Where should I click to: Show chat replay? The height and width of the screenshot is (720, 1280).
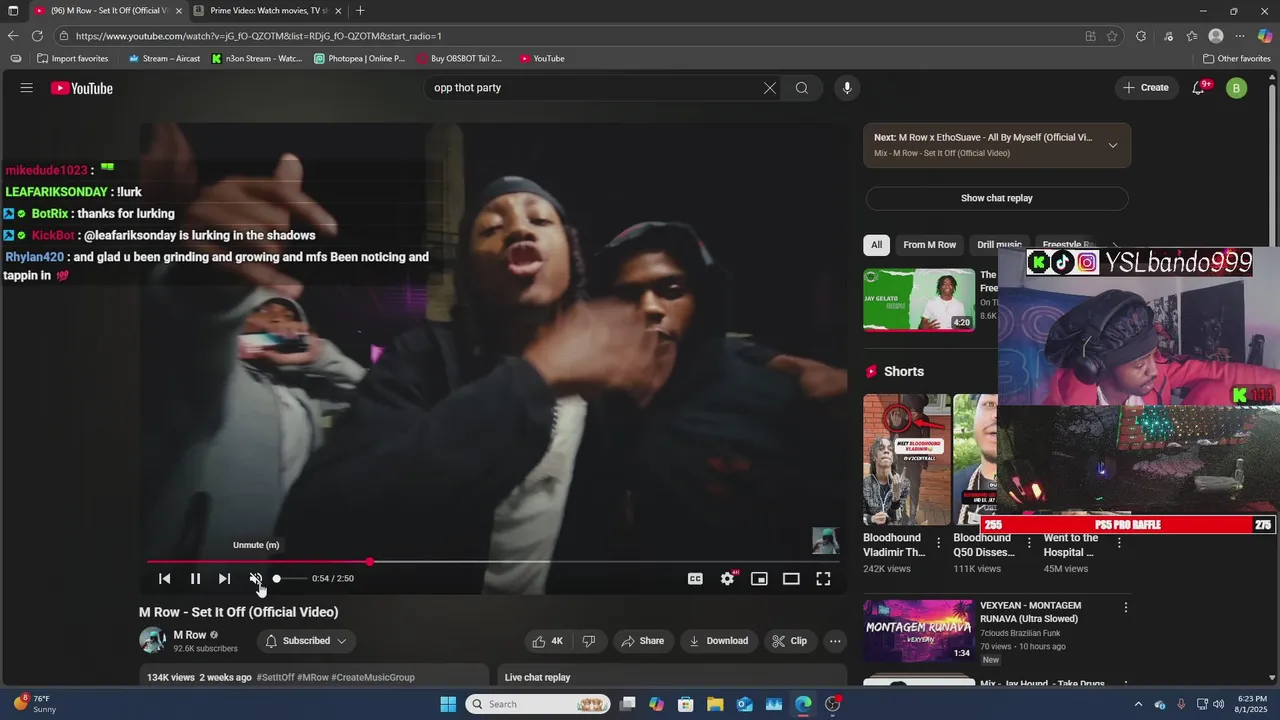(997, 198)
